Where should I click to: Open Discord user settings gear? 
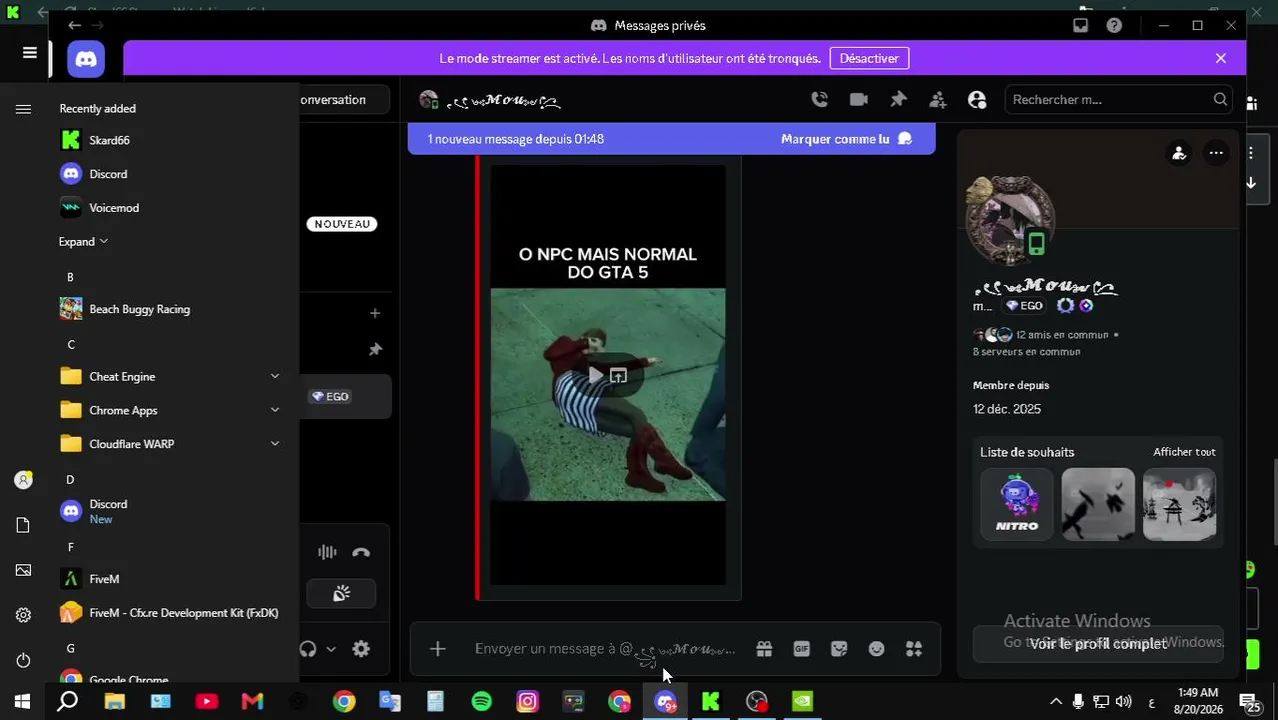point(361,649)
